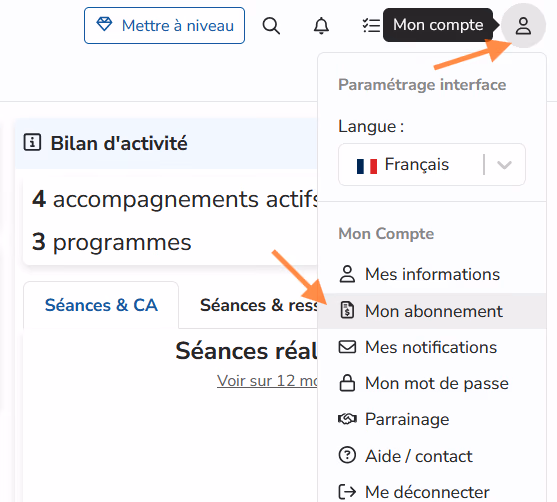Screen dimensions: 557x502
Task: Click the Mon compte user avatar
Action: coord(523,26)
